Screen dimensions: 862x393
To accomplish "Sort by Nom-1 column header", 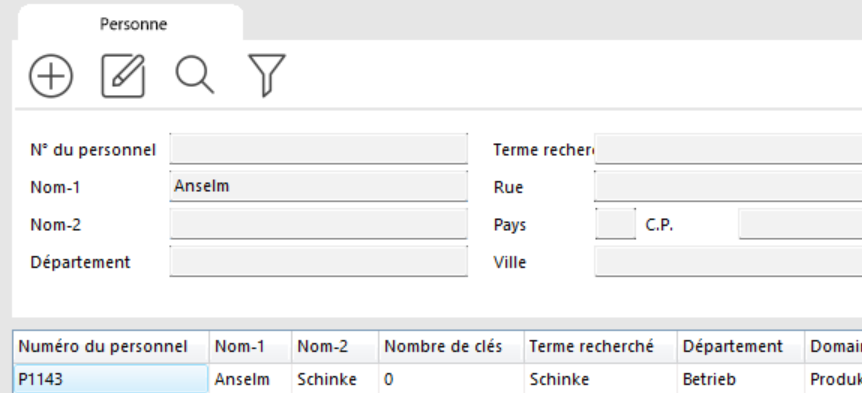I will pyautogui.click(x=251, y=347).
